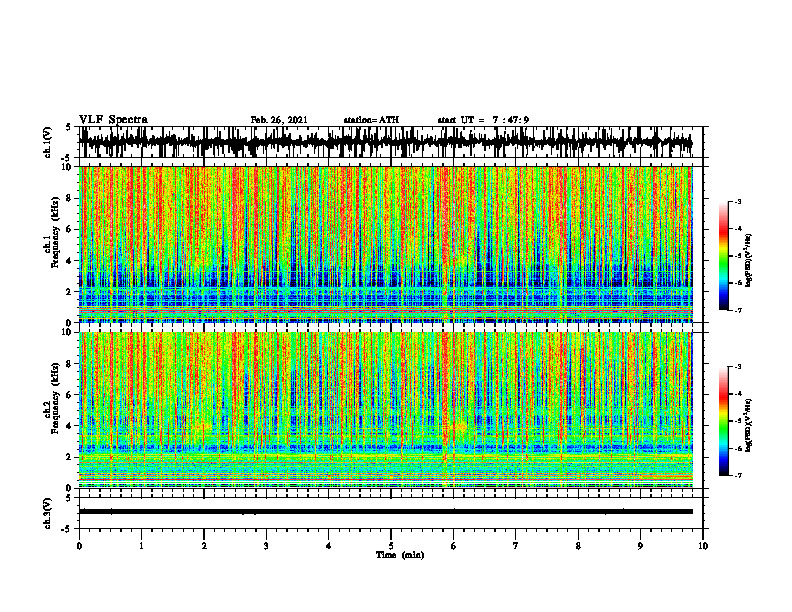Click the time axis tick label "5"
This screenshot has width=792, height=612.
391,546
